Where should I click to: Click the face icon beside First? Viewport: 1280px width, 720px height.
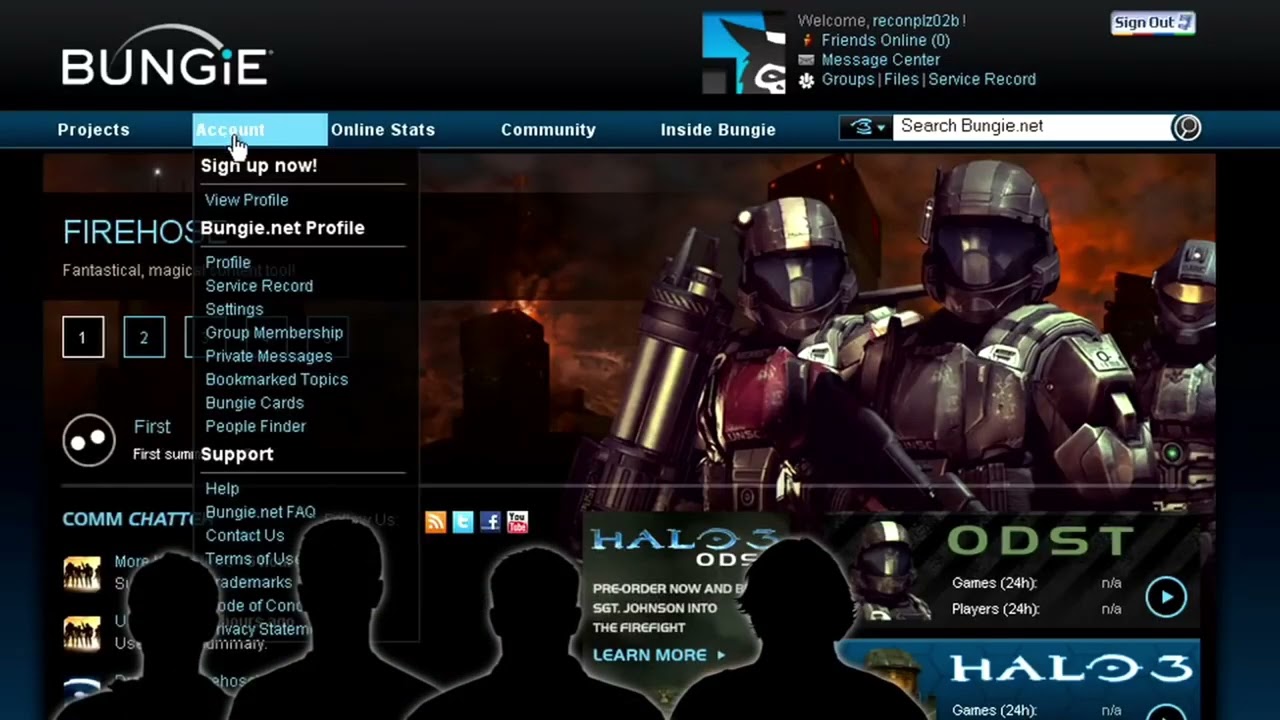[89, 440]
